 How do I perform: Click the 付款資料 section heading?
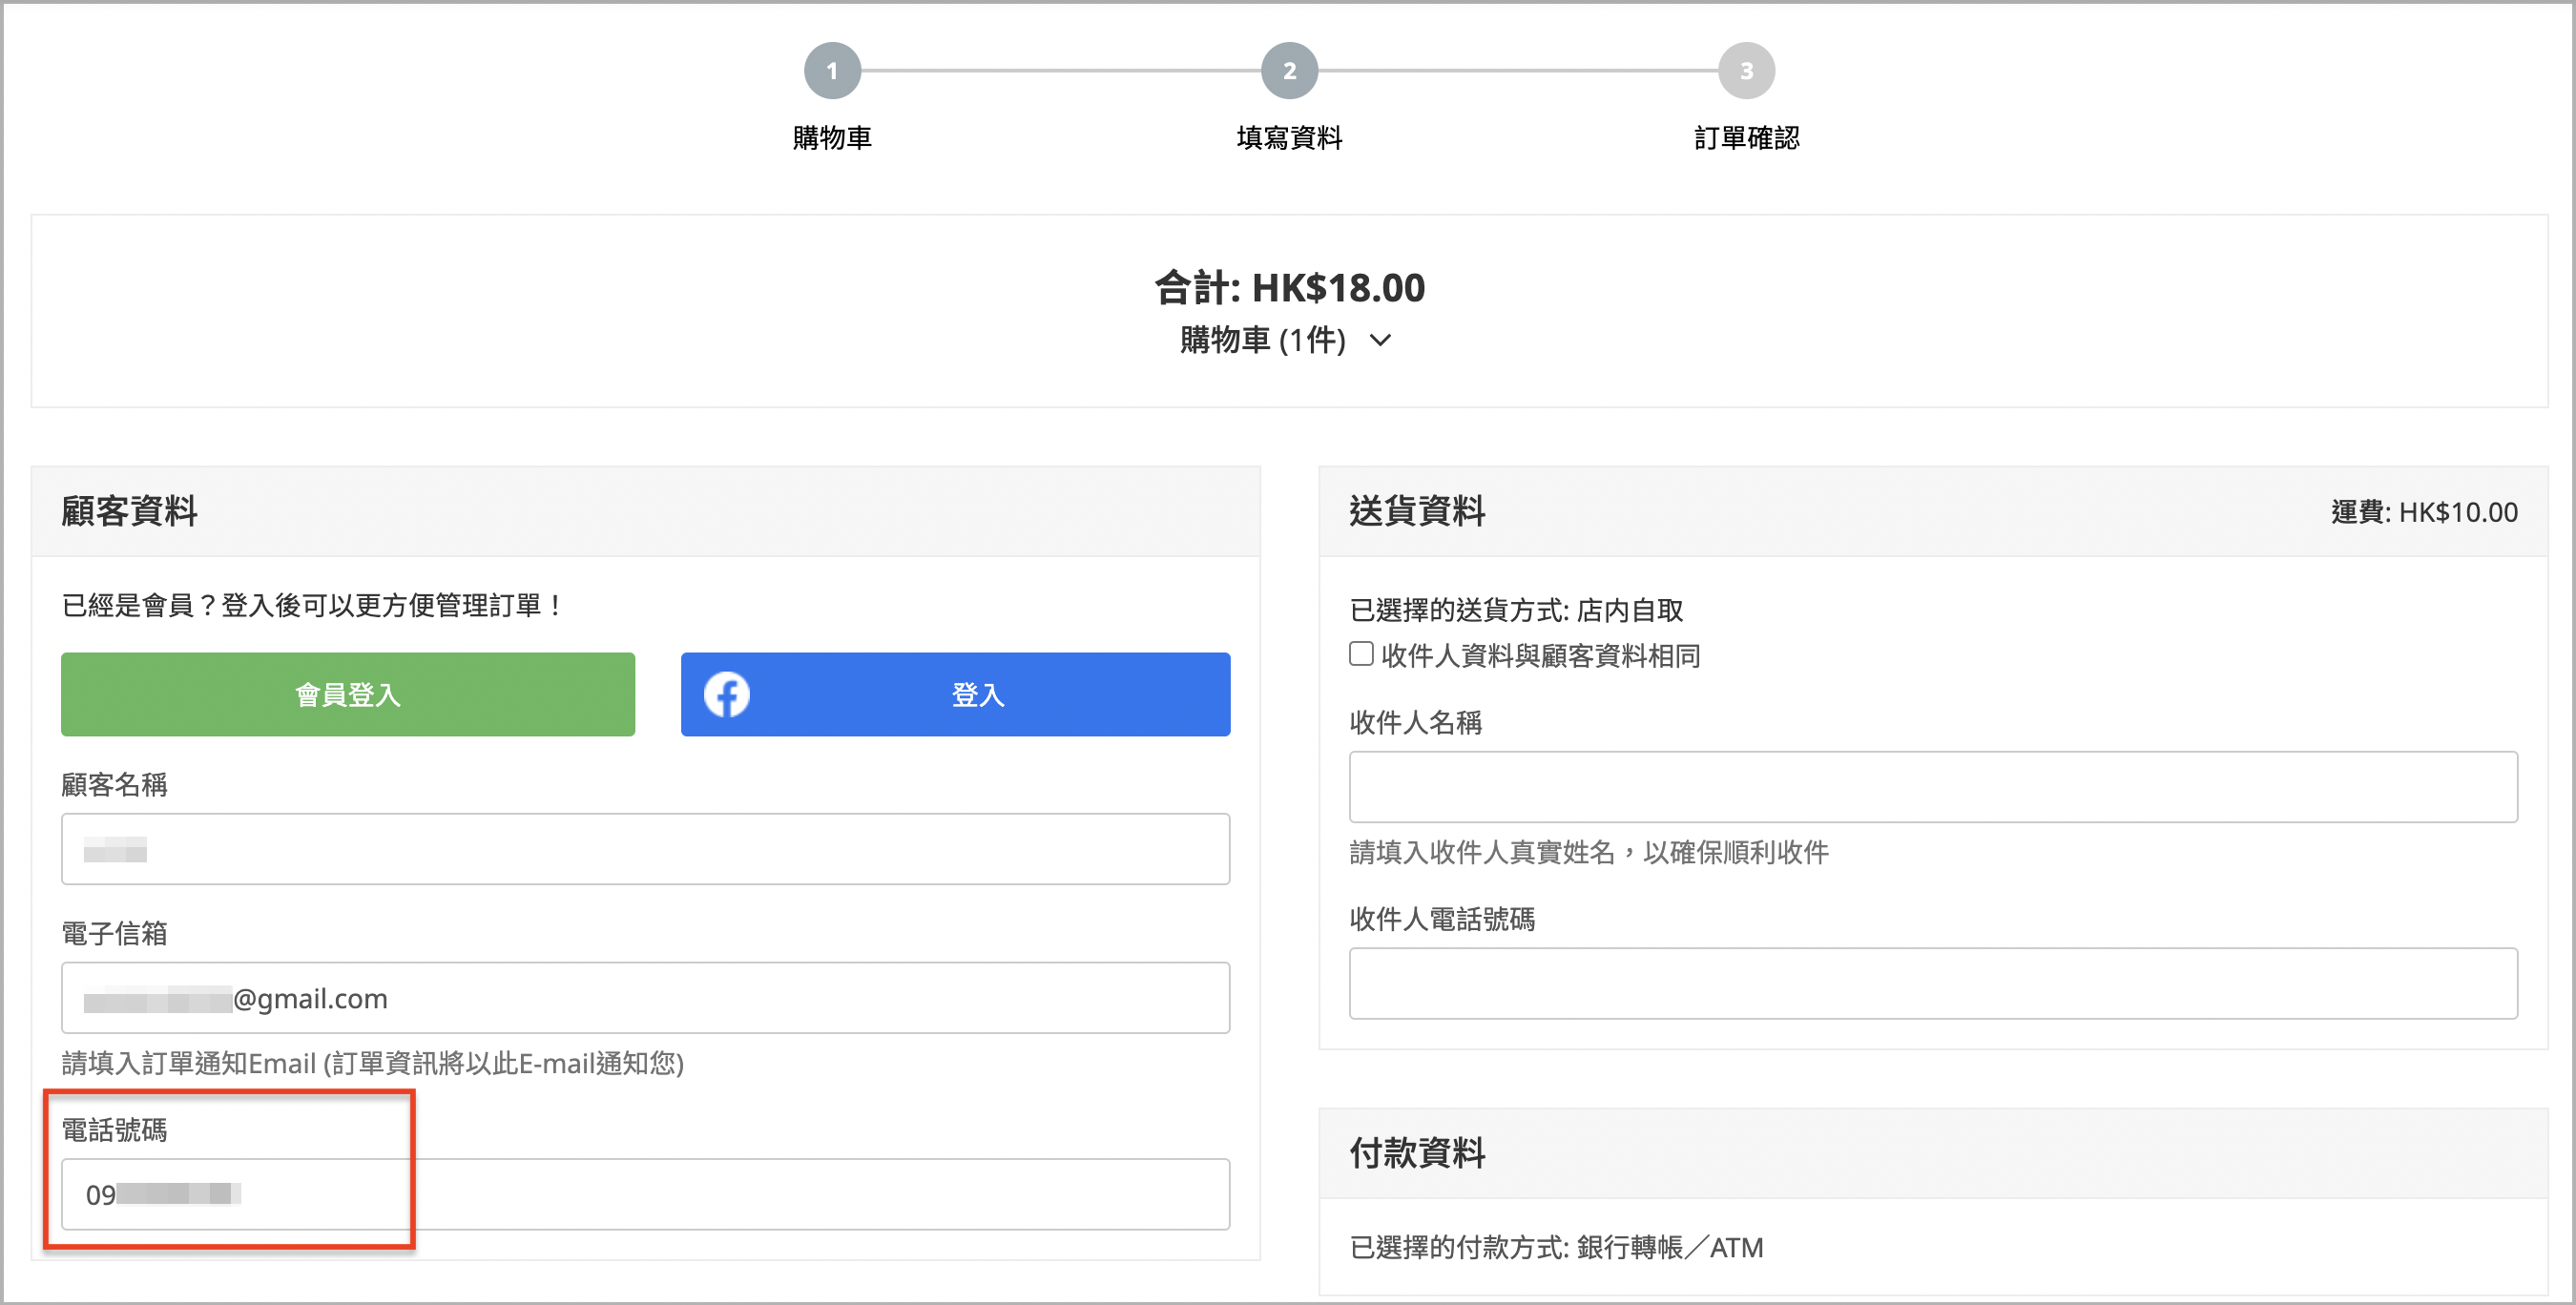coord(1418,1153)
